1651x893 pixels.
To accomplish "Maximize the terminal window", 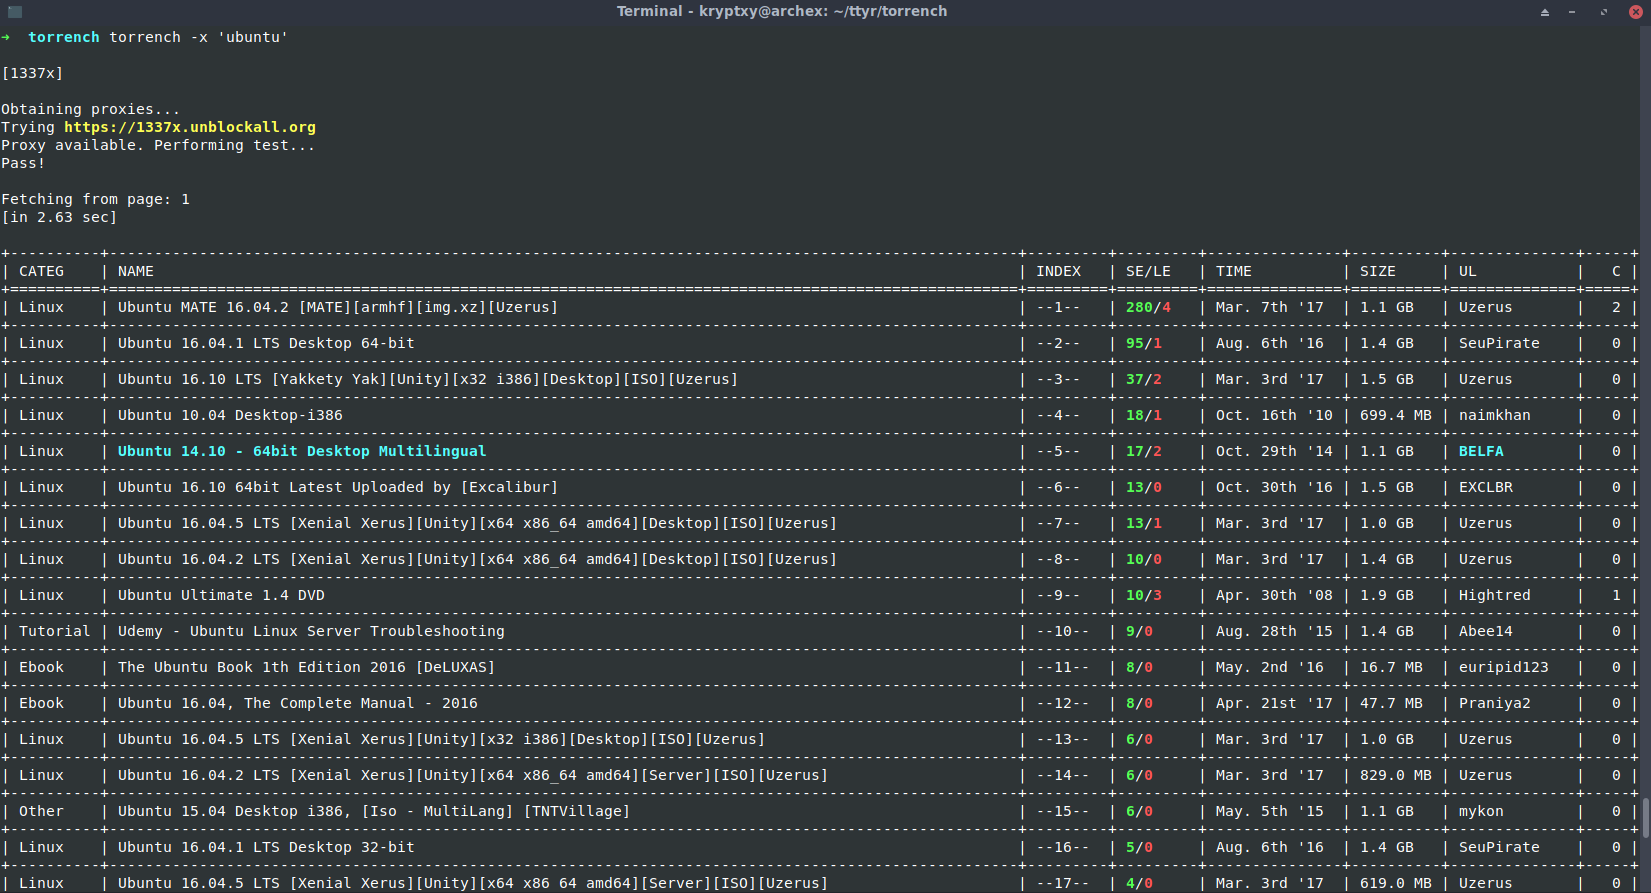I will pyautogui.click(x=1604, y=12).
